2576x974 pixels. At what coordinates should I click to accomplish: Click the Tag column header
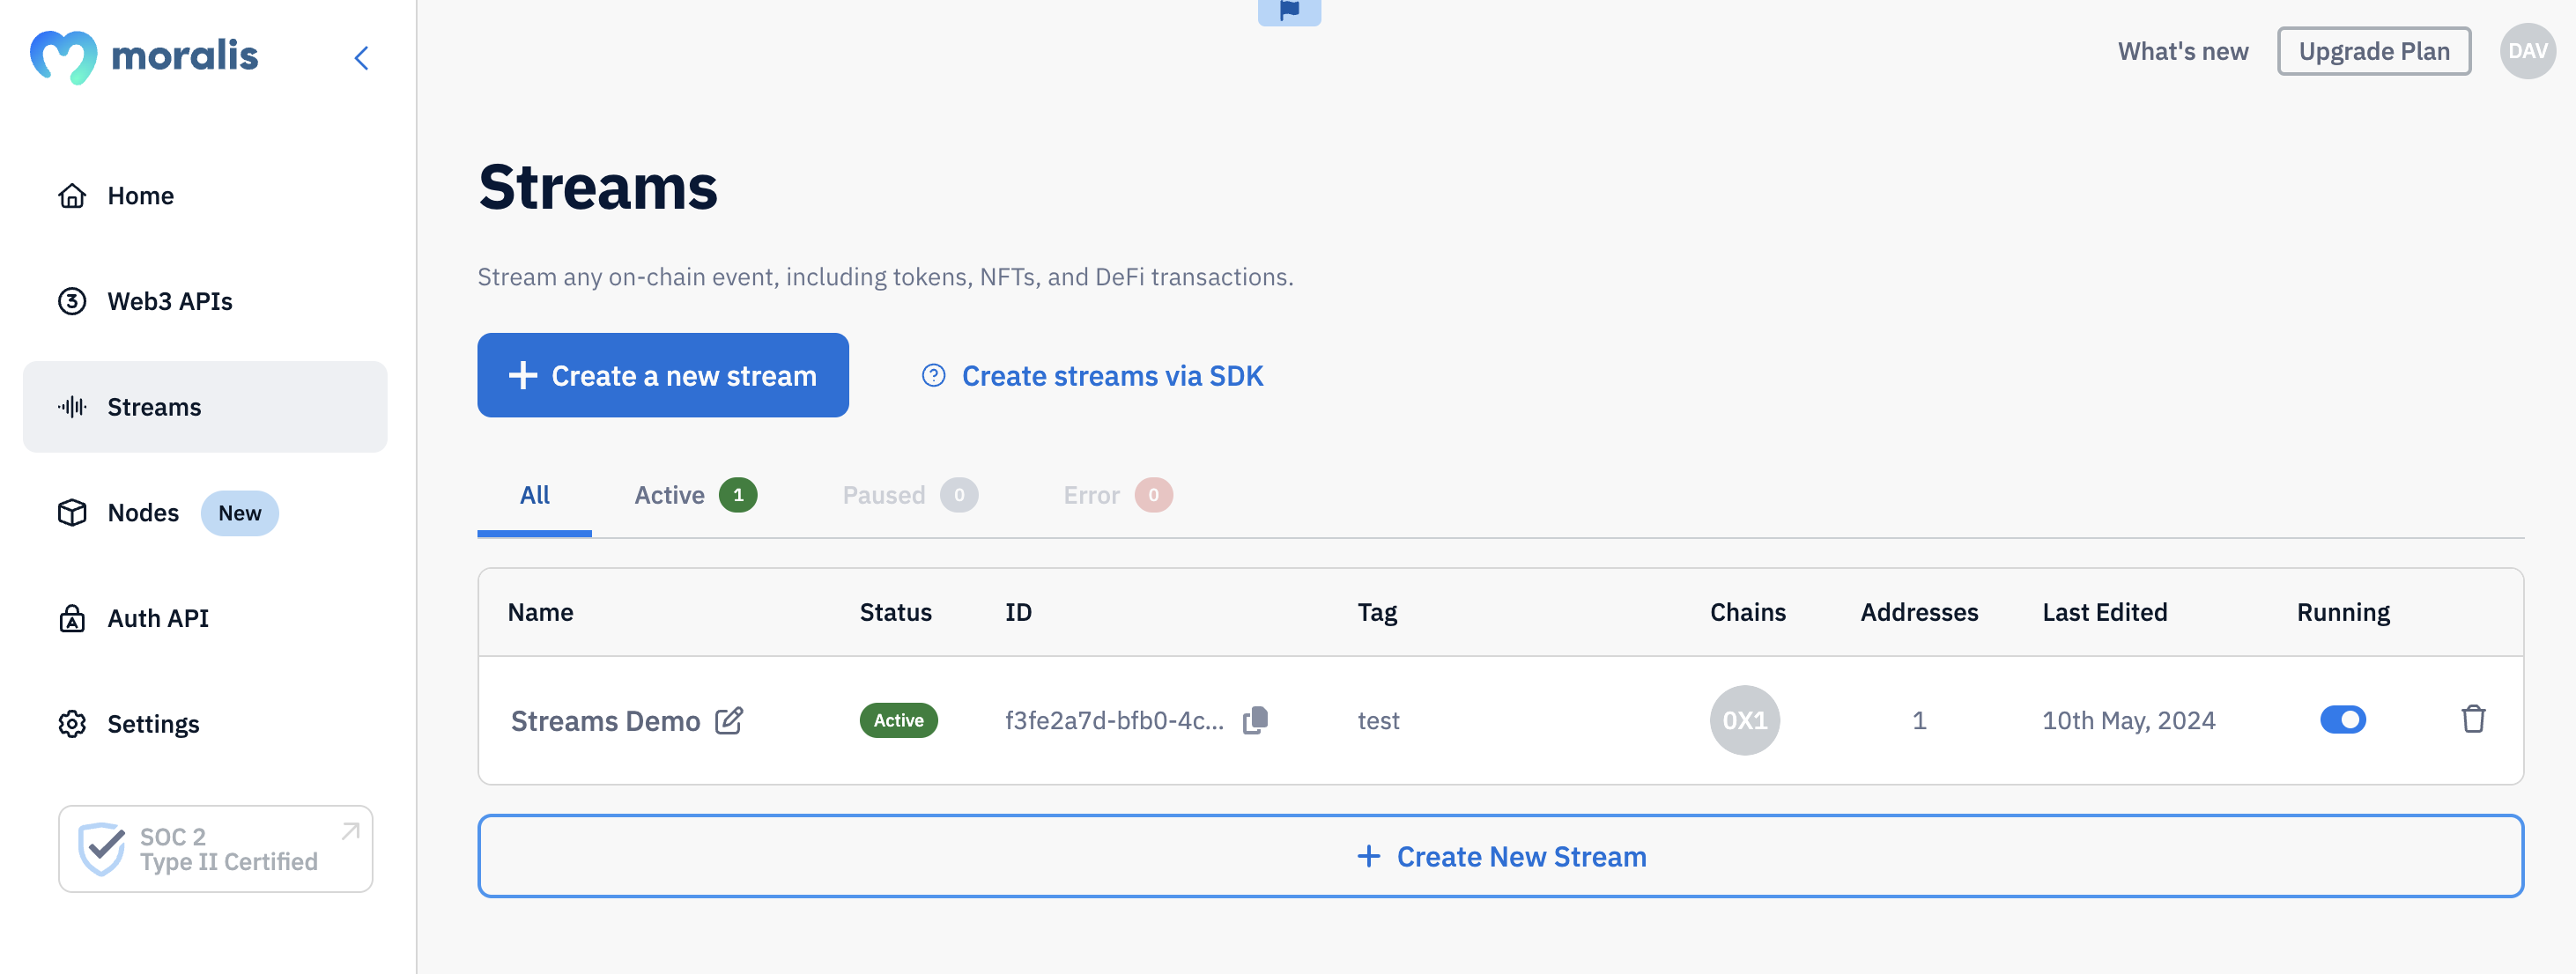1377,613
